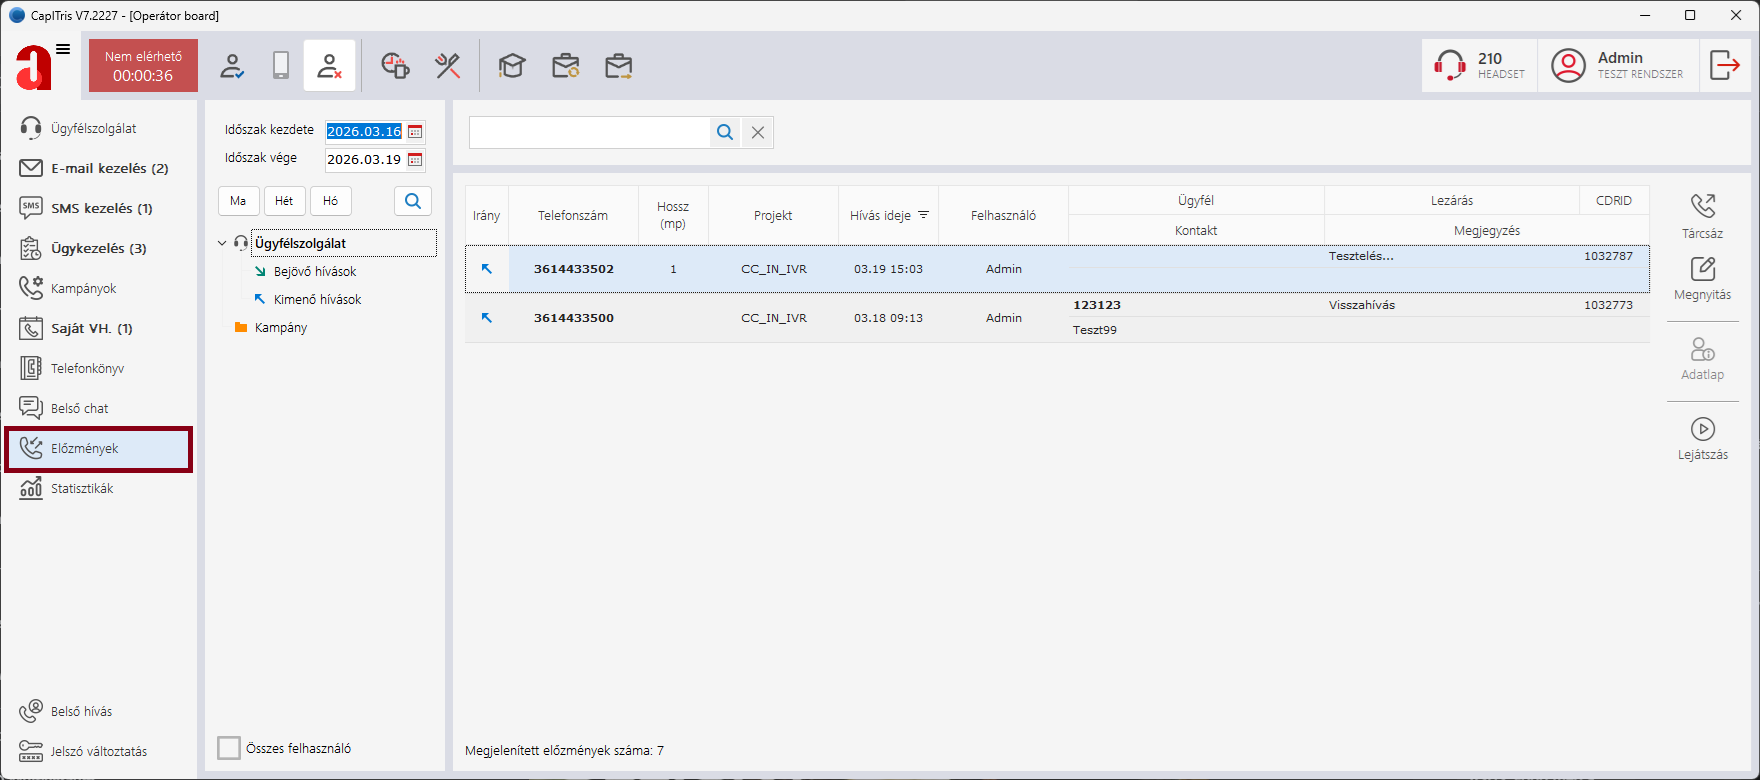1760x780 pixels.
Task: Click the logout icon at top right
Action: click(1725, 66)
